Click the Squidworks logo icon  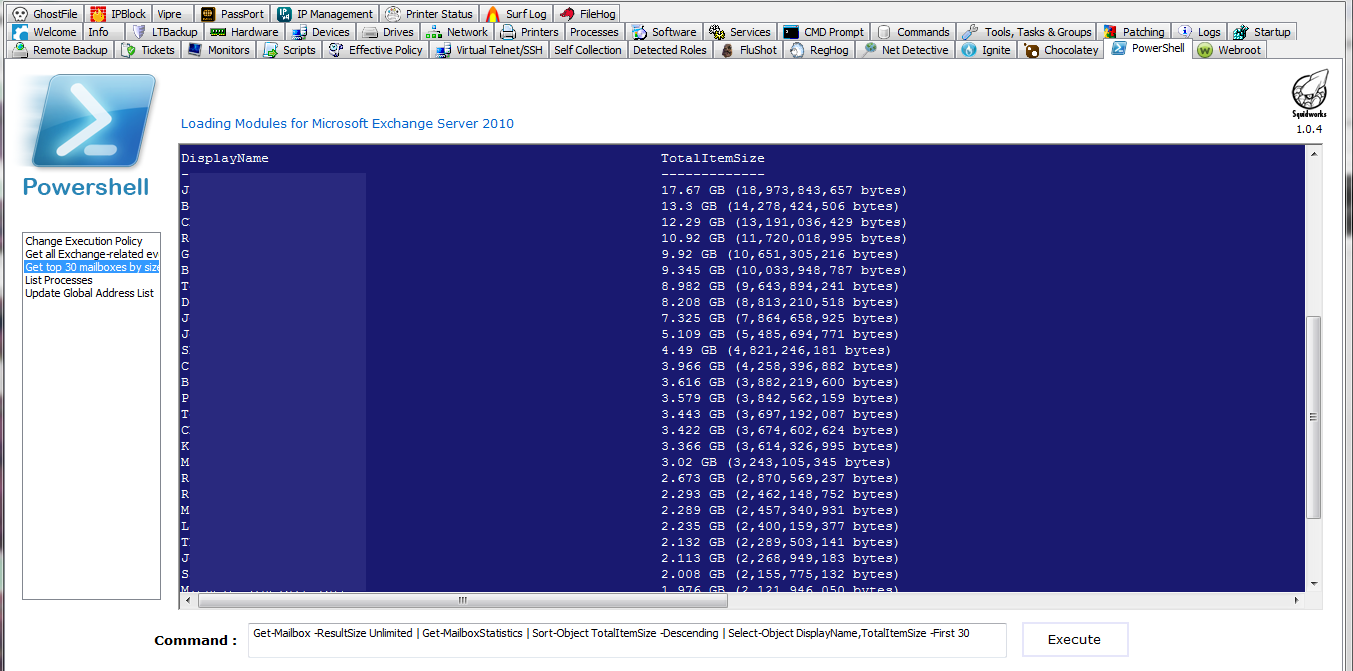pos(1309,92)
